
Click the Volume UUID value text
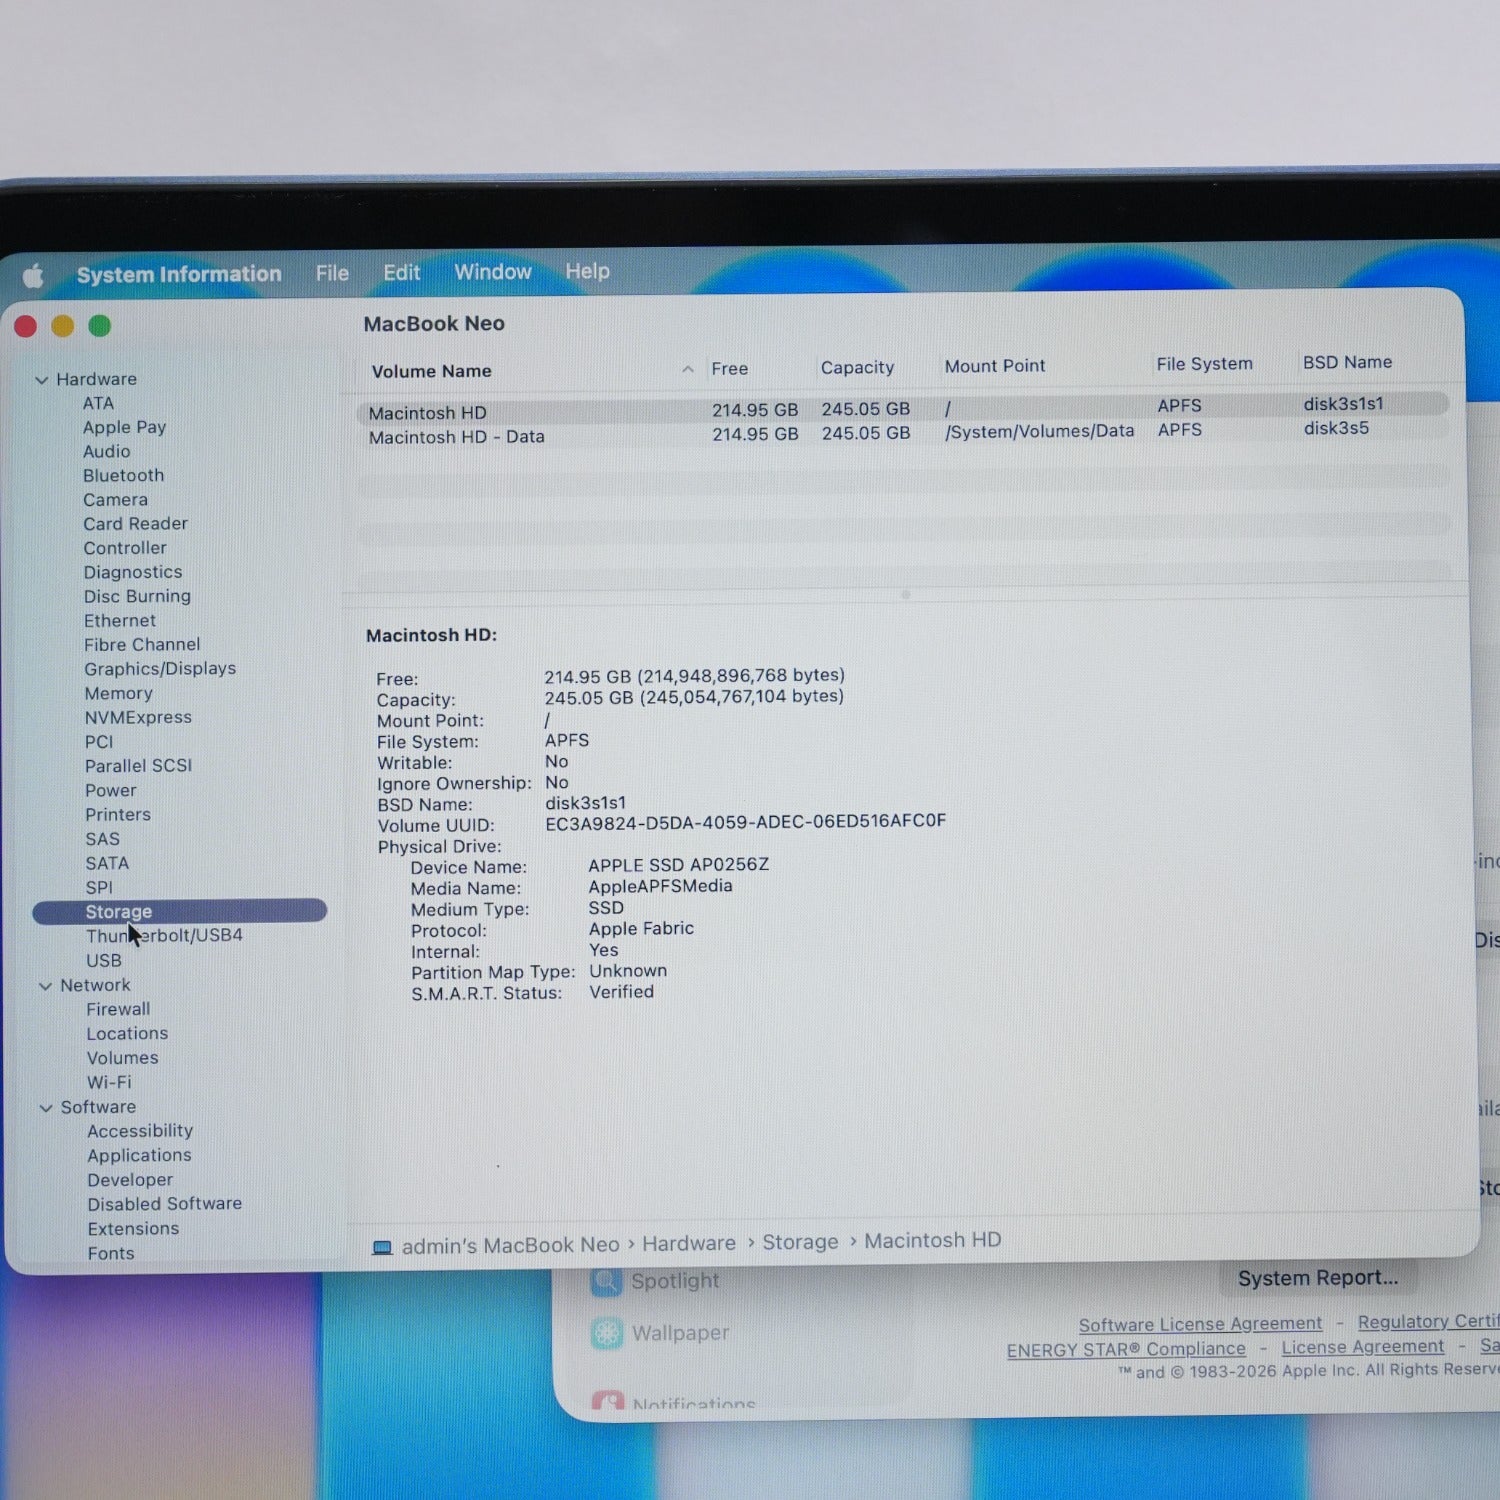click(x=745, y=823)
